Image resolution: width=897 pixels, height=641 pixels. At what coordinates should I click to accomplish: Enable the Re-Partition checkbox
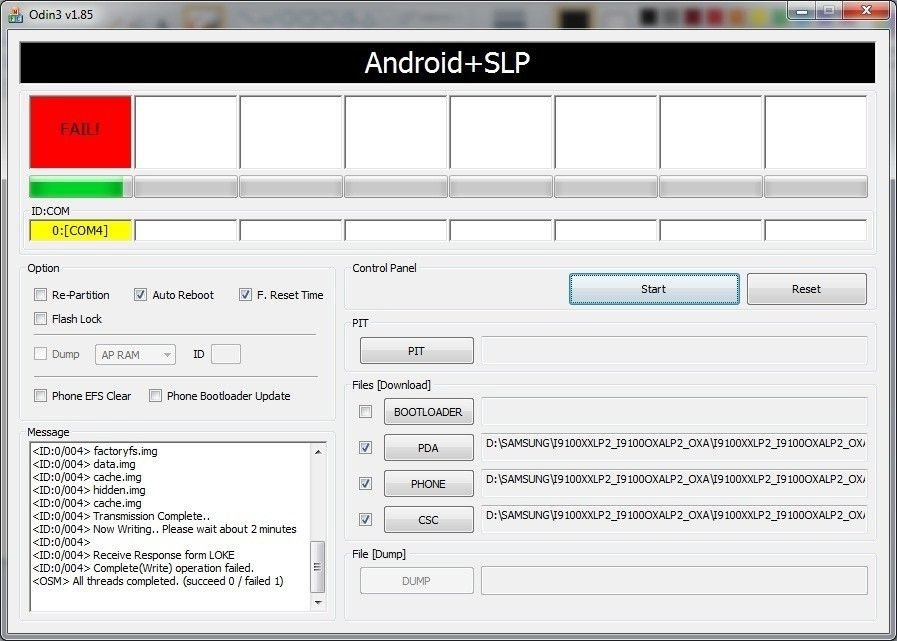coord(40,295)
